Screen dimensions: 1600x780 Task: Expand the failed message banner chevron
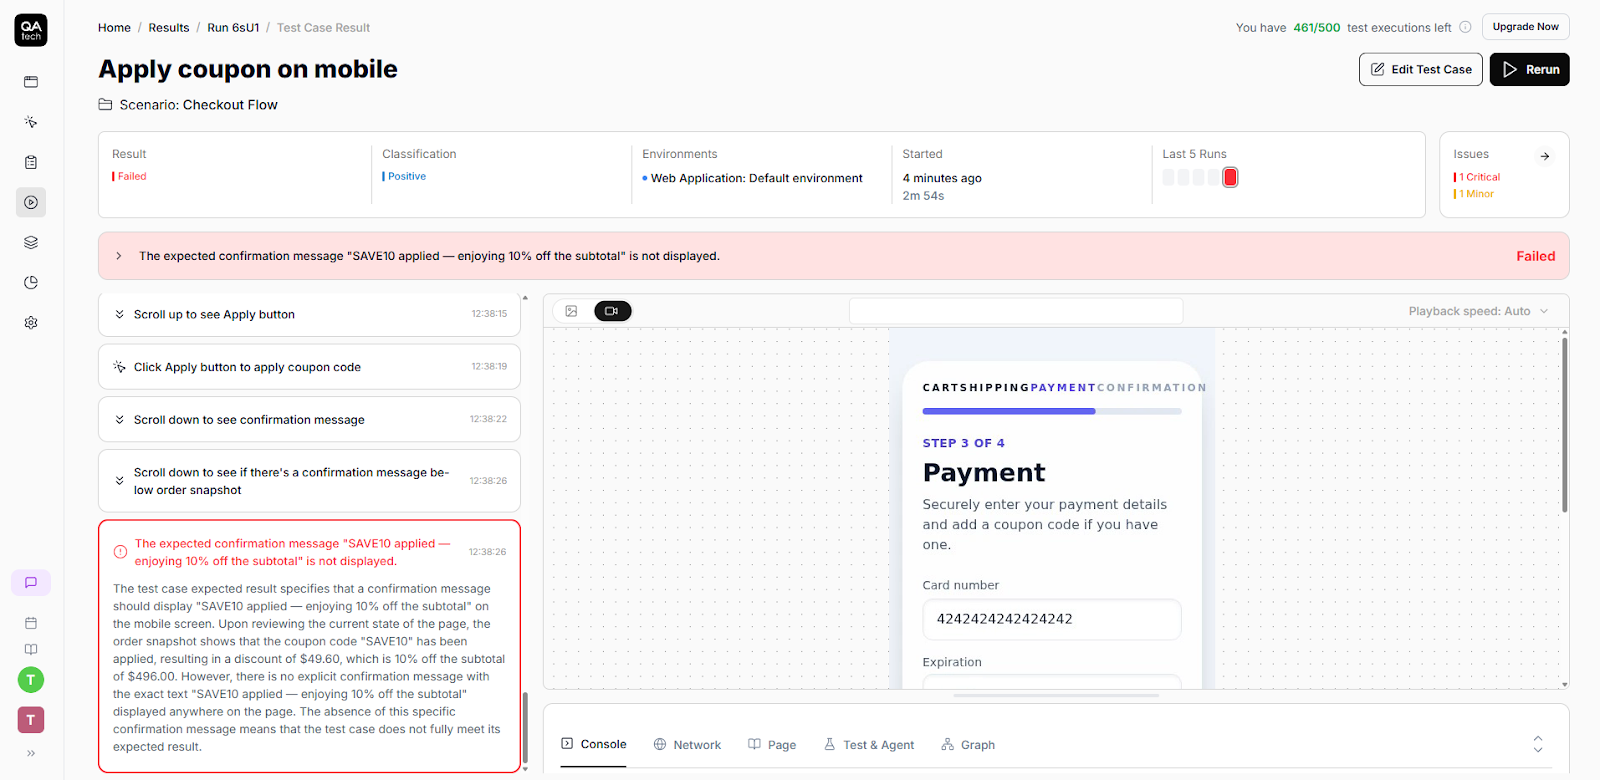119,256
